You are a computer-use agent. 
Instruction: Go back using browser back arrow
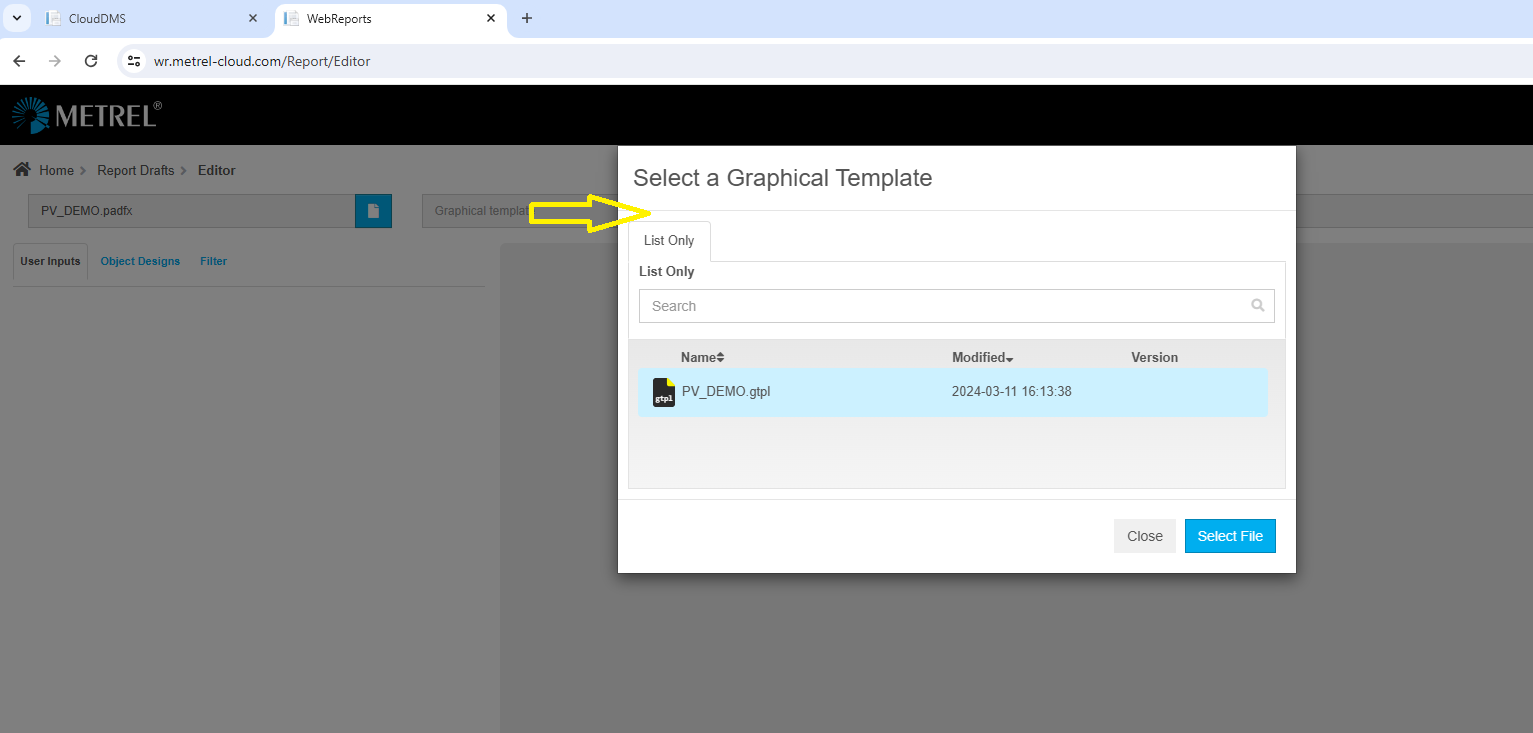19,61
